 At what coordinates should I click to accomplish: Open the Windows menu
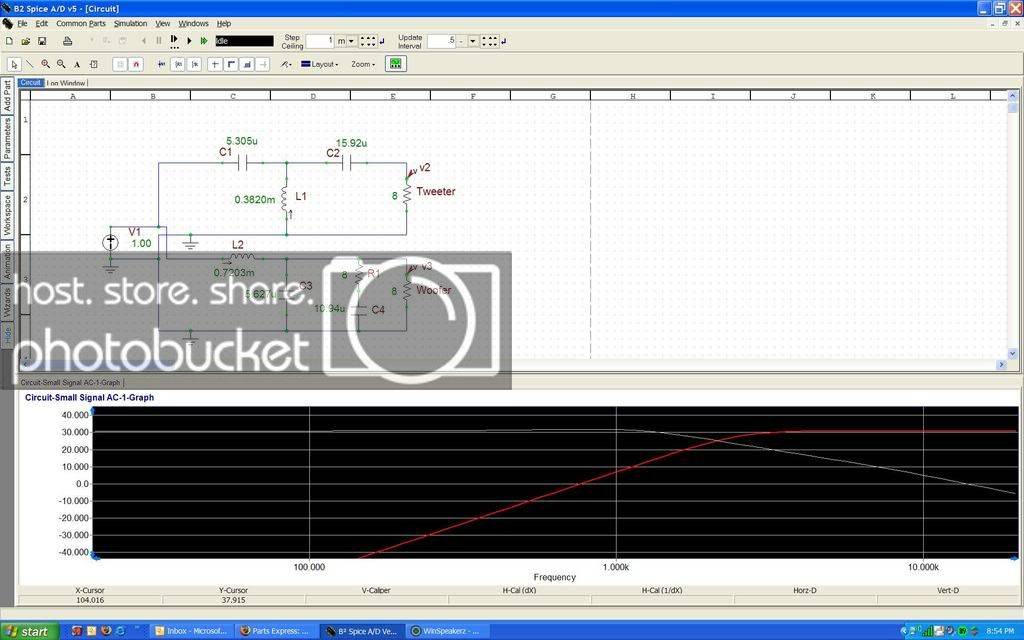point(193,24)
